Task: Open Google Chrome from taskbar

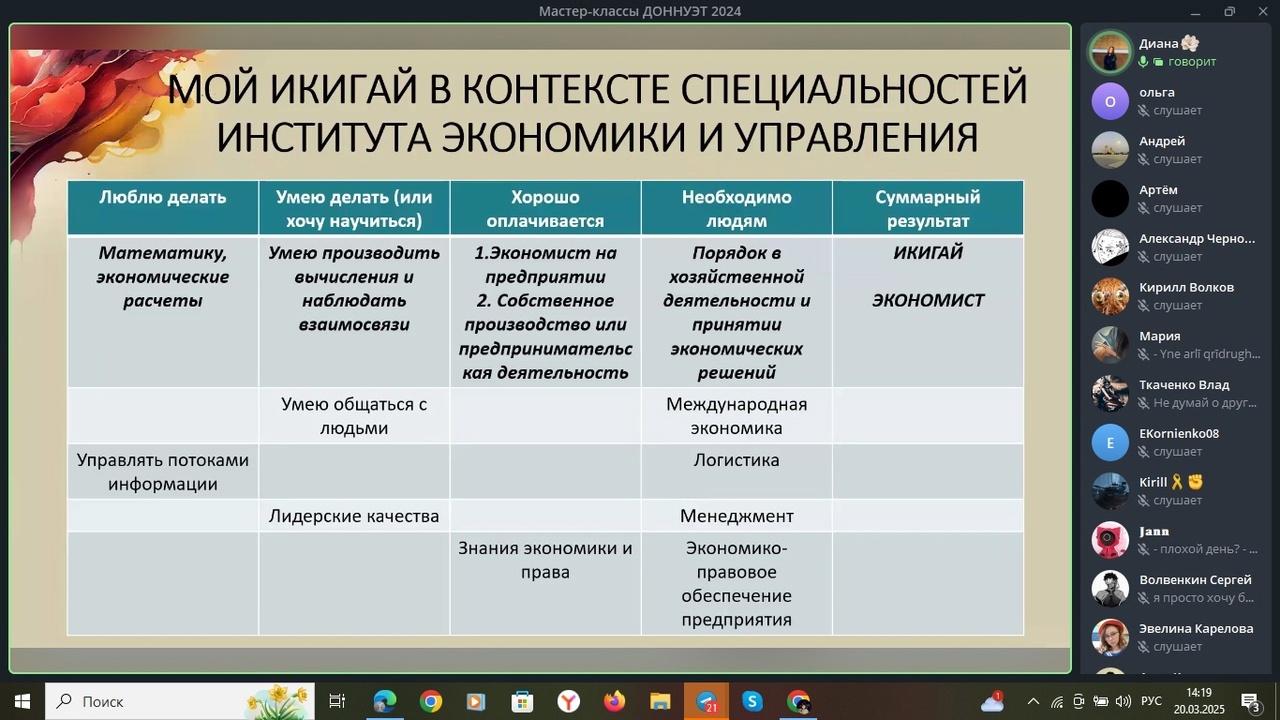Action: coord(431,701)
